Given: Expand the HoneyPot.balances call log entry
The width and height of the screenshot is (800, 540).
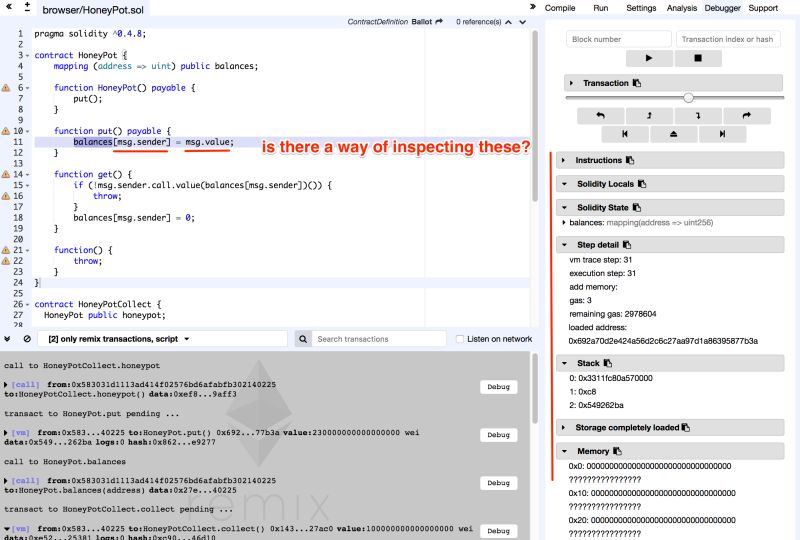Looking at the screenshot, I should [x=6, y=481].
